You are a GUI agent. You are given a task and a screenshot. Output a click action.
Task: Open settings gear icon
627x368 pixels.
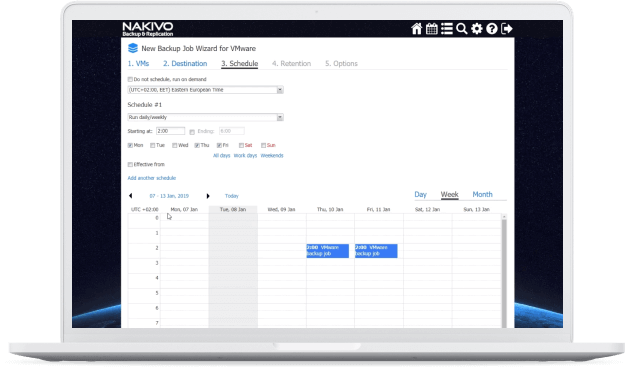(x=477, y=29)
